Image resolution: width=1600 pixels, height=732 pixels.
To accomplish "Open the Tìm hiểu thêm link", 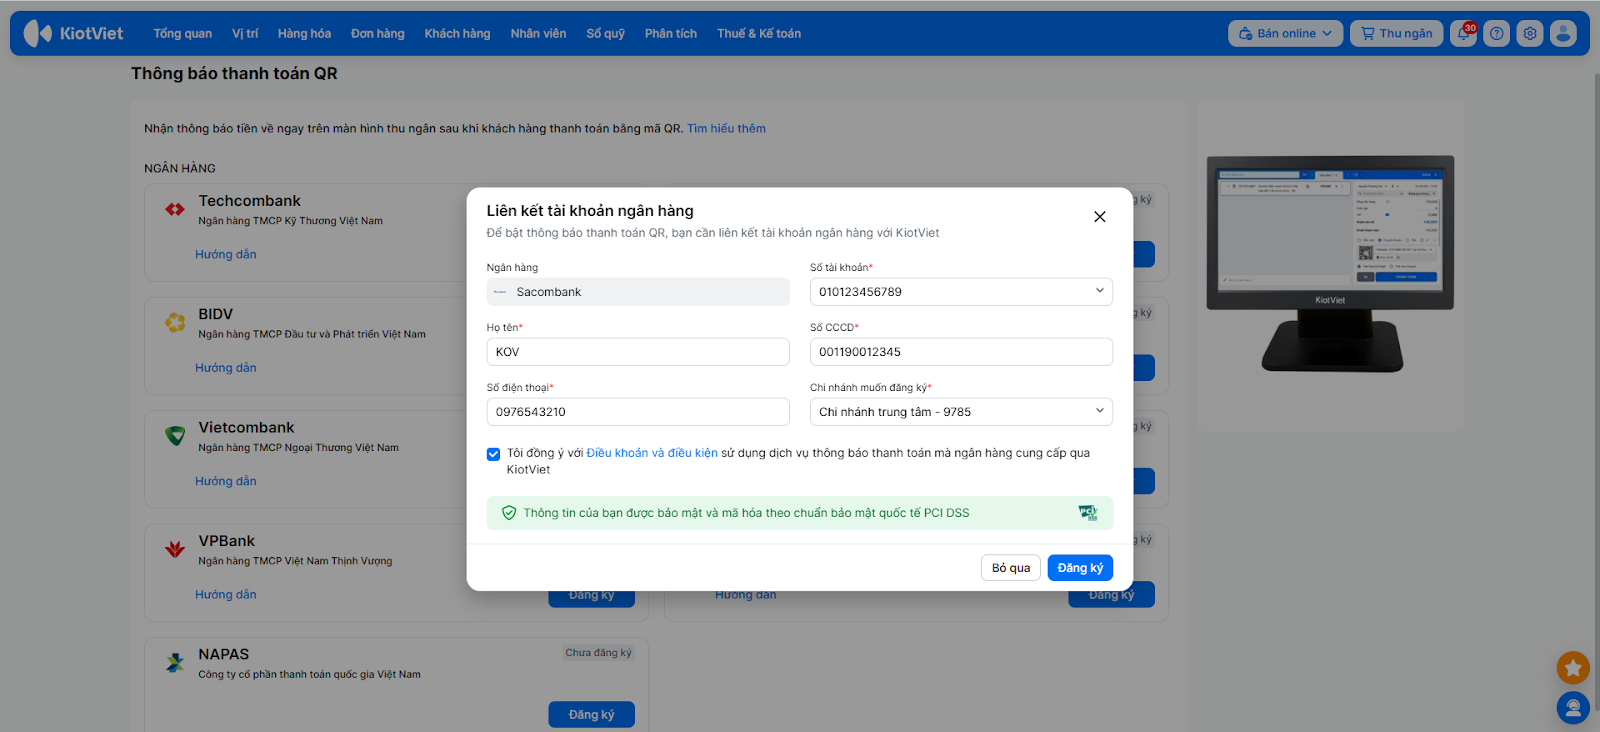I will [726, 128].
